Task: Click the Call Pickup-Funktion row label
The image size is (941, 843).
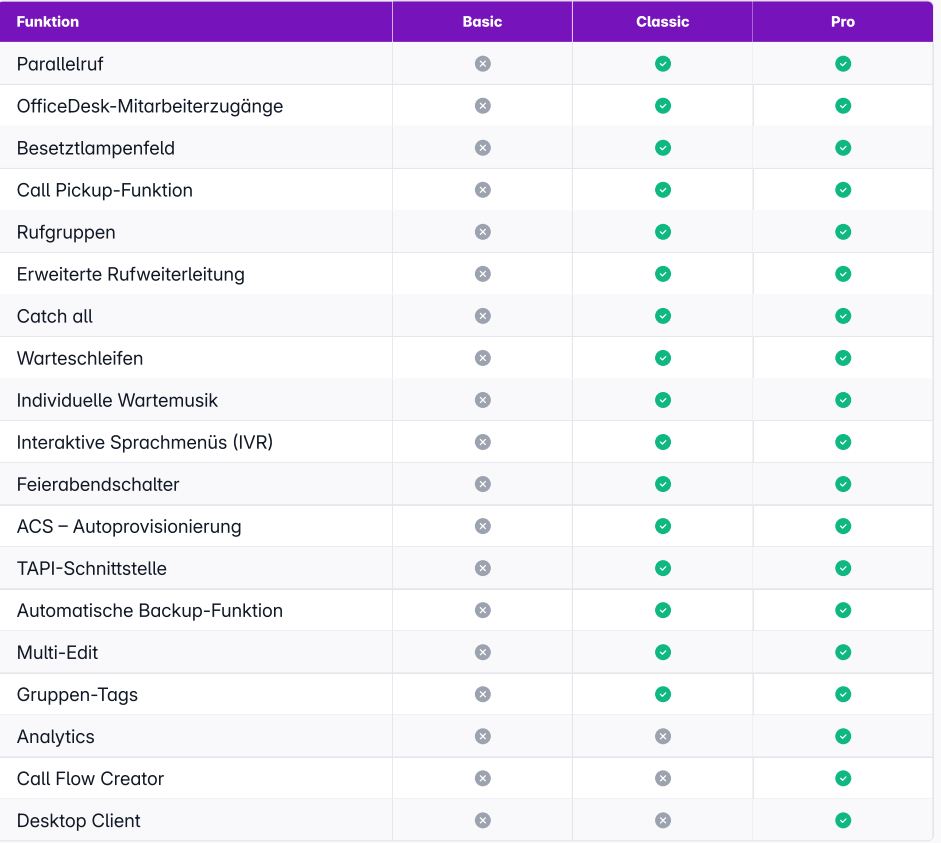Action: pos(105,190)
